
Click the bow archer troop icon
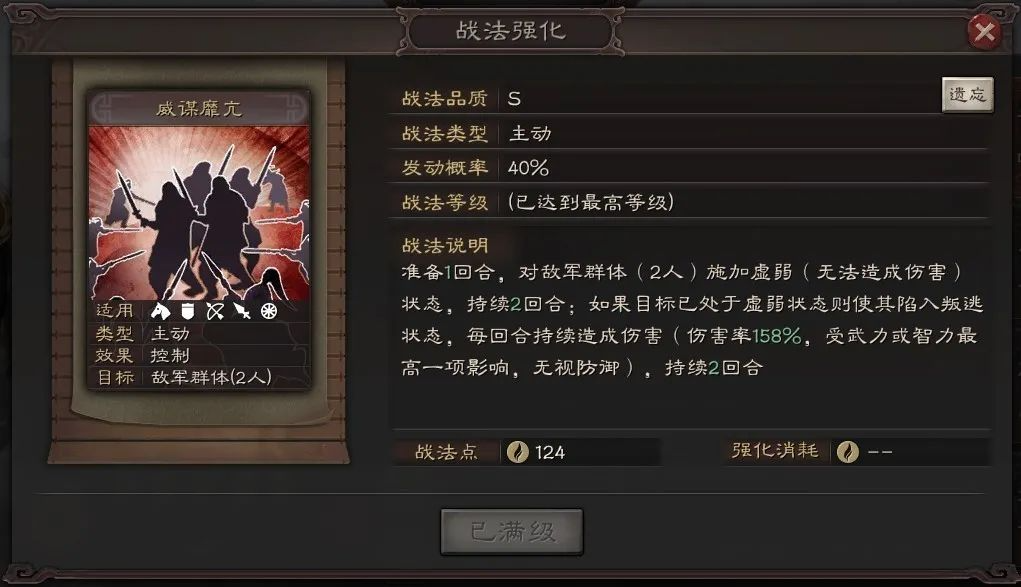pyautogui.click(x=215, y=311)
